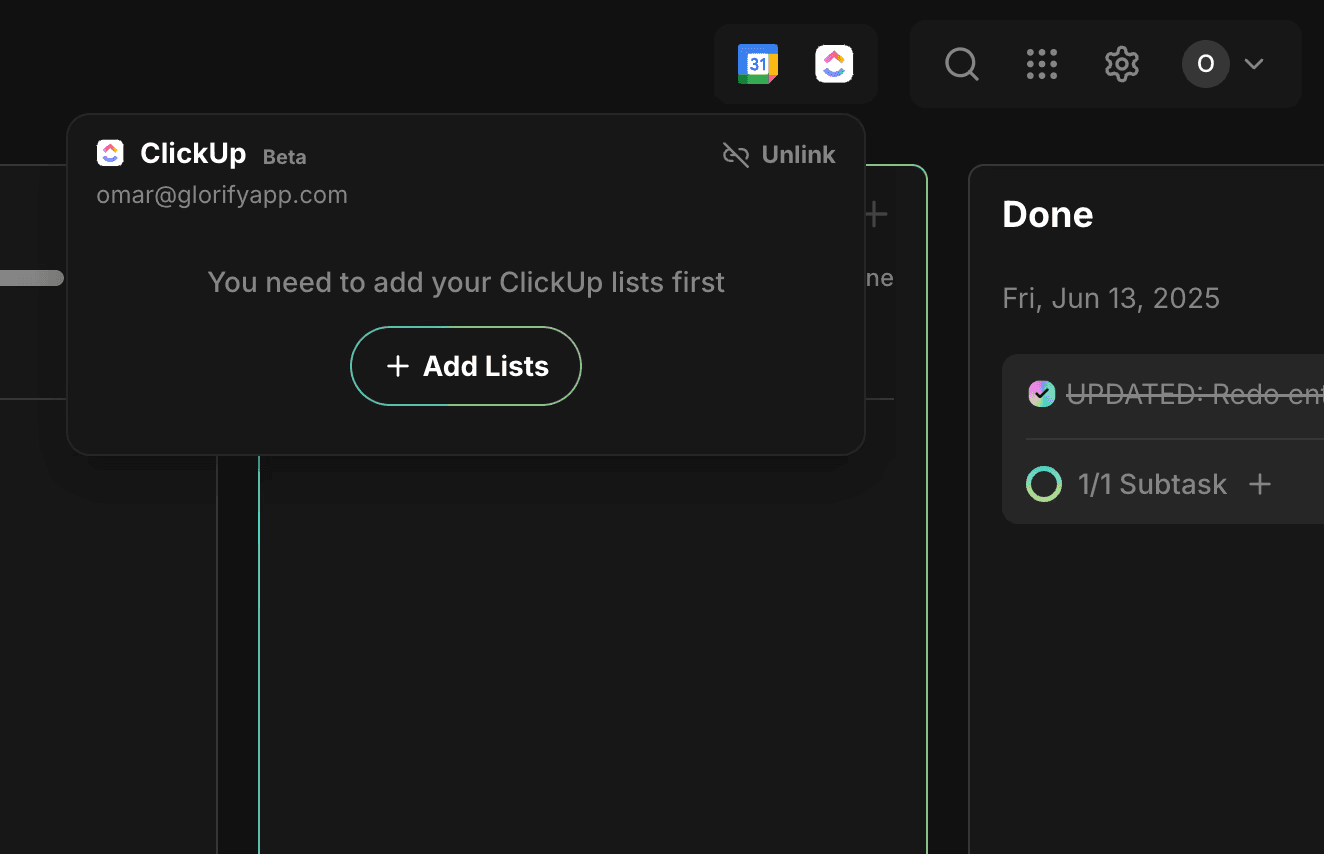
Task: Click the plus icon in the middle column header
Action: click(x=876, y=214)
